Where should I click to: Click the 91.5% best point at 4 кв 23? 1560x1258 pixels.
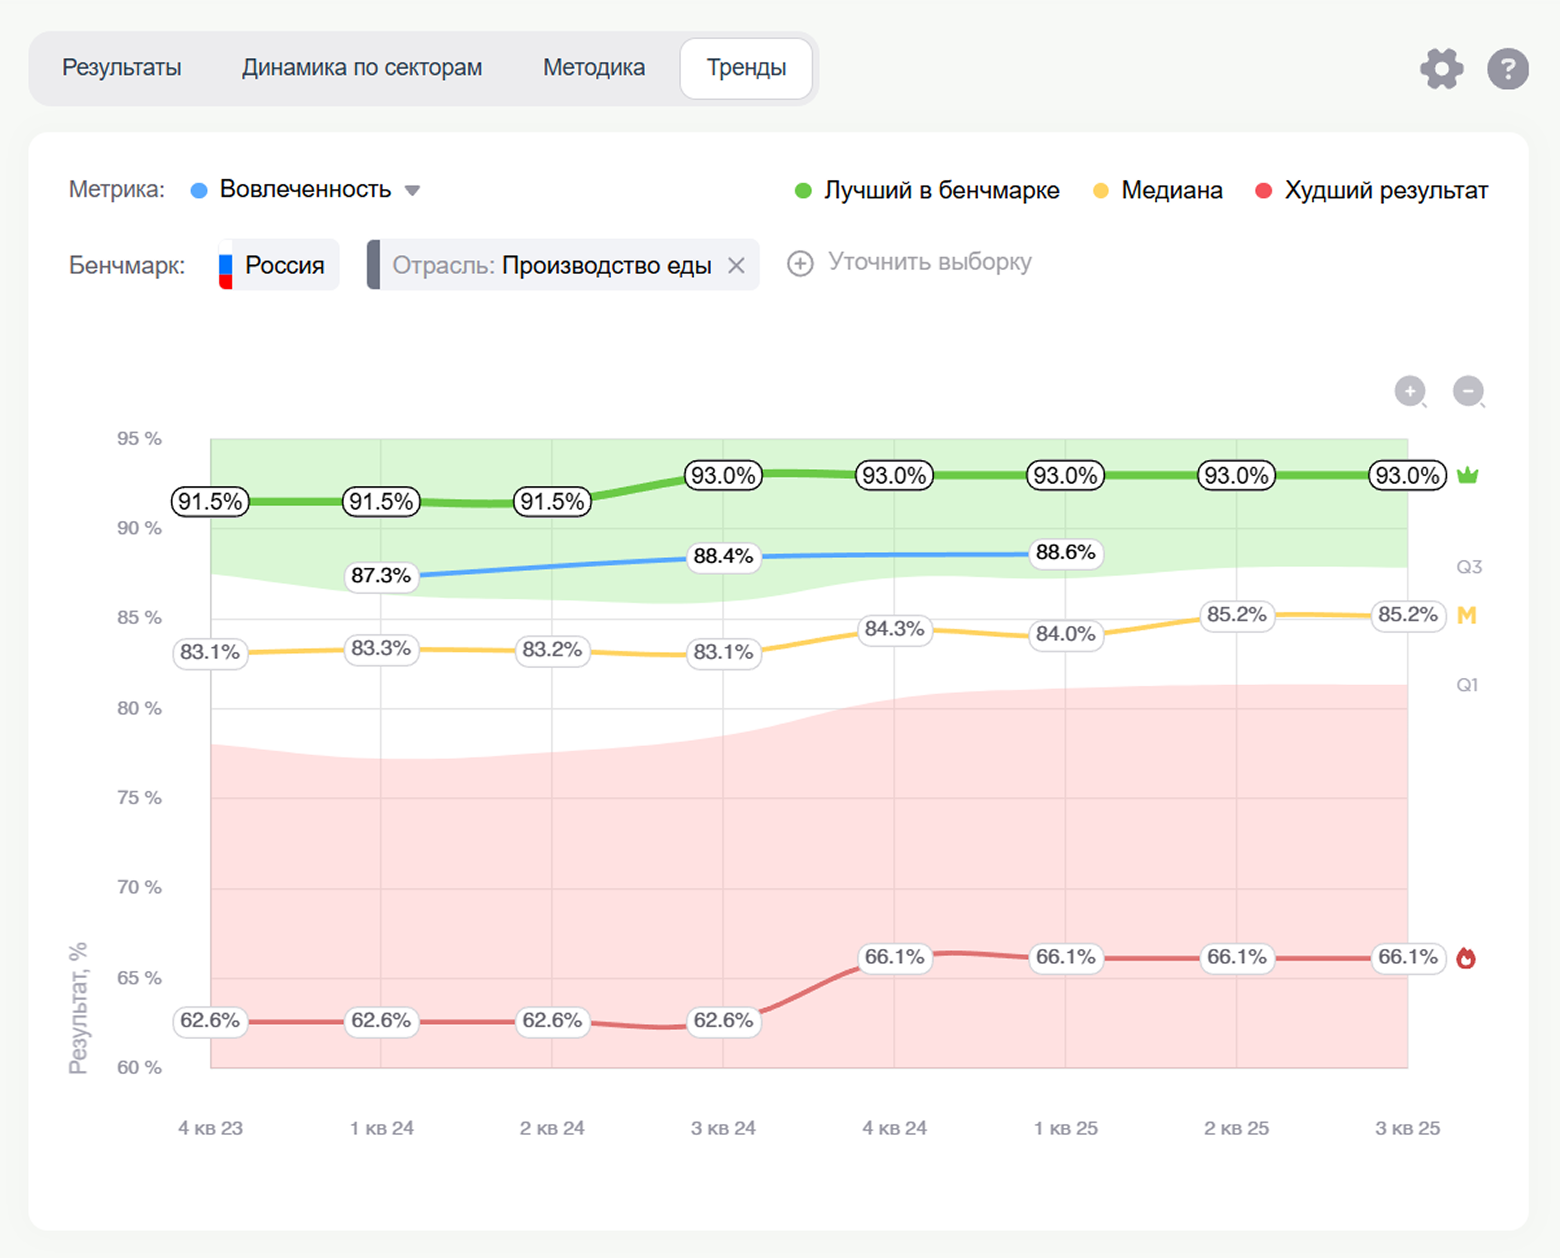point(210,502)
